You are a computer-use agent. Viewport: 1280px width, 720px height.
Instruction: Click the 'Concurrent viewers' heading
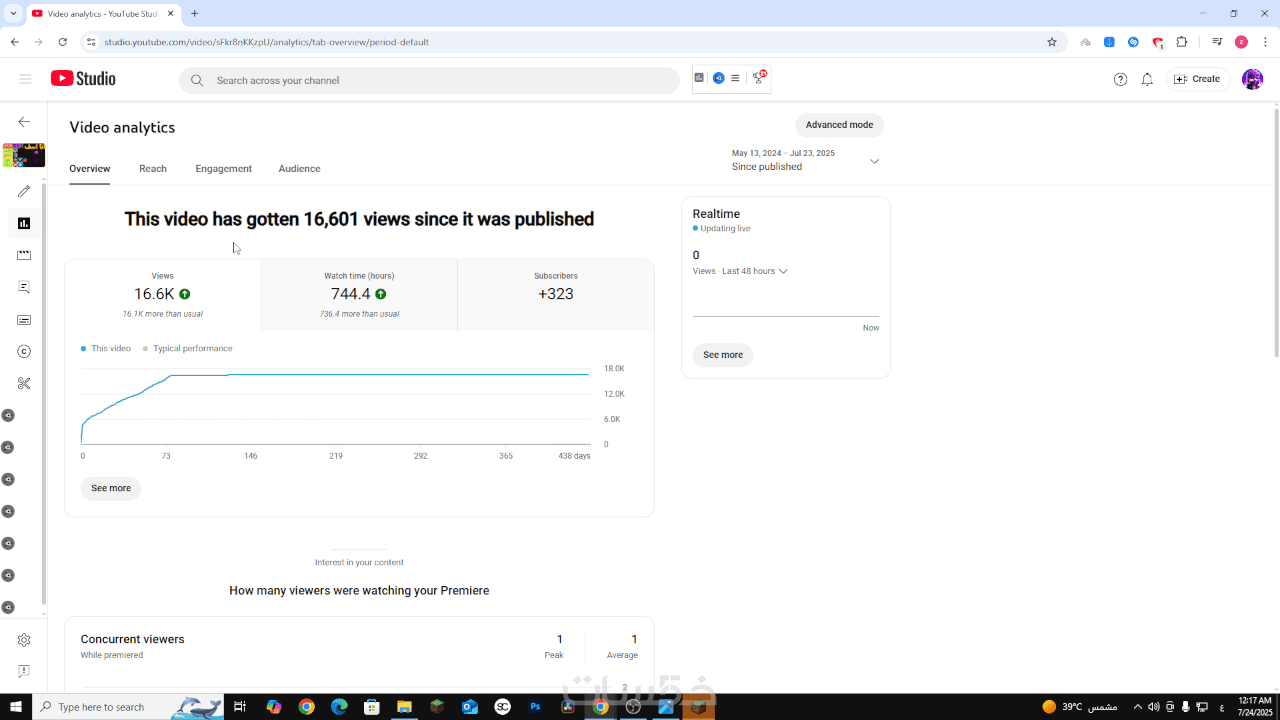click(133, 639)
